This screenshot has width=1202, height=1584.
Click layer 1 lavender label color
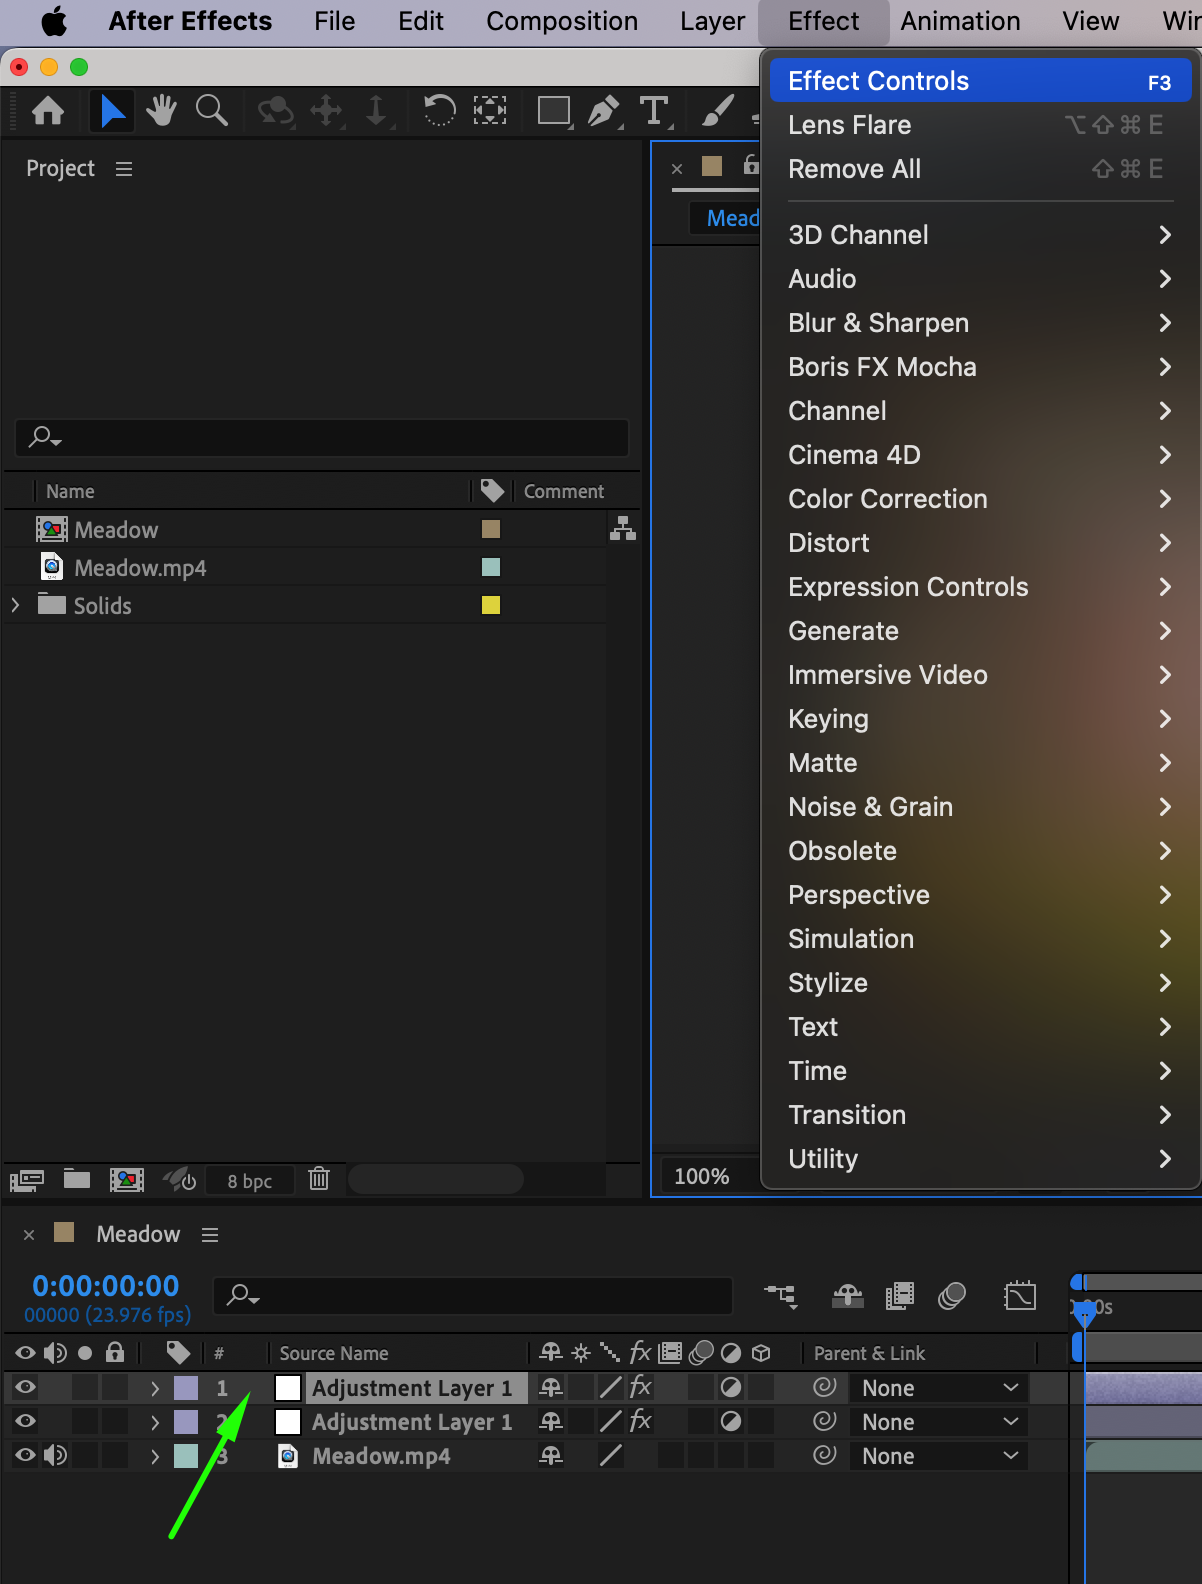click(186, 1388)
